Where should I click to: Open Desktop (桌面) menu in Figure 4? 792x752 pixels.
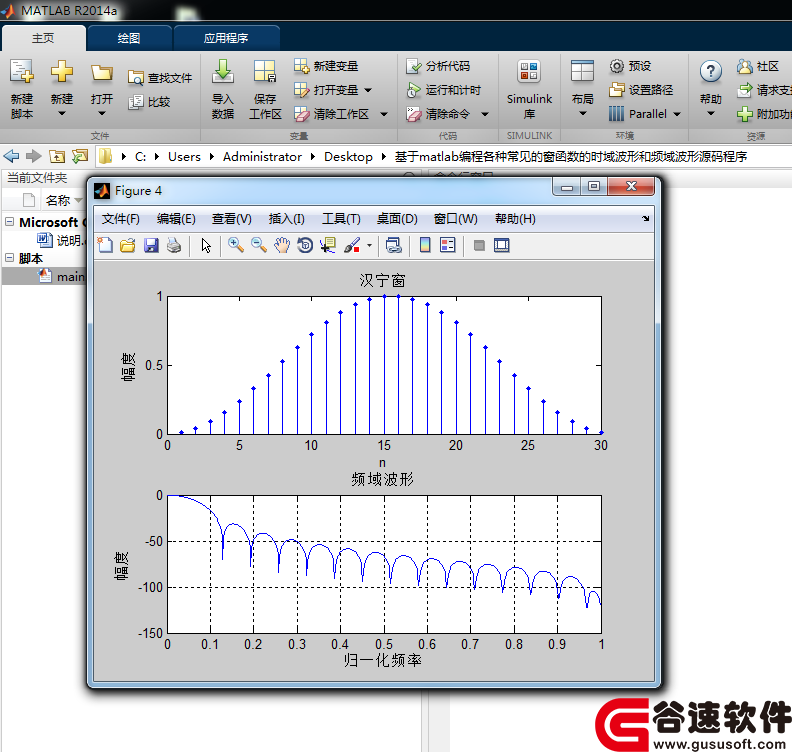pyautogui.click(x=397, y=219)
